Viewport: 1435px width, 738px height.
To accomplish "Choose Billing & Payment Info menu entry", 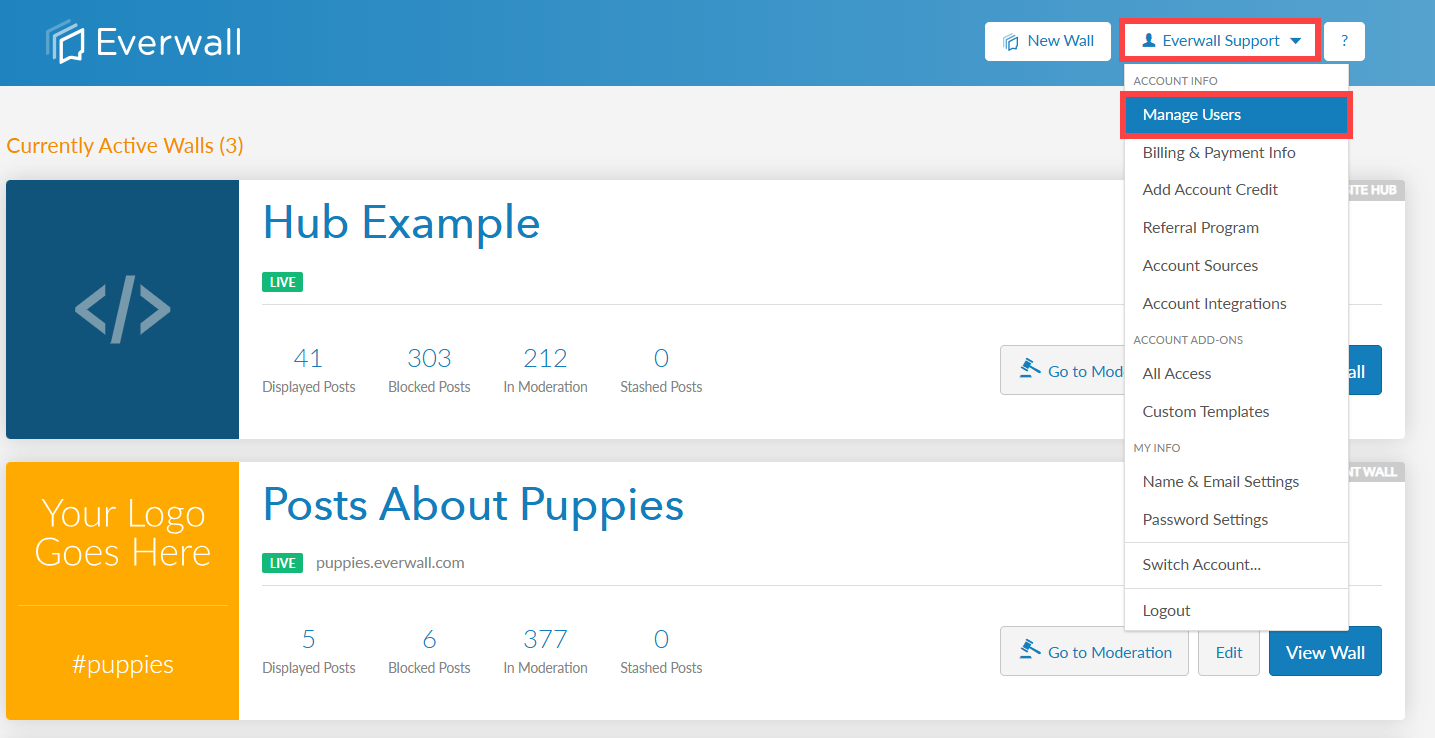I will pyautogui.click(x=1219, y=152).
